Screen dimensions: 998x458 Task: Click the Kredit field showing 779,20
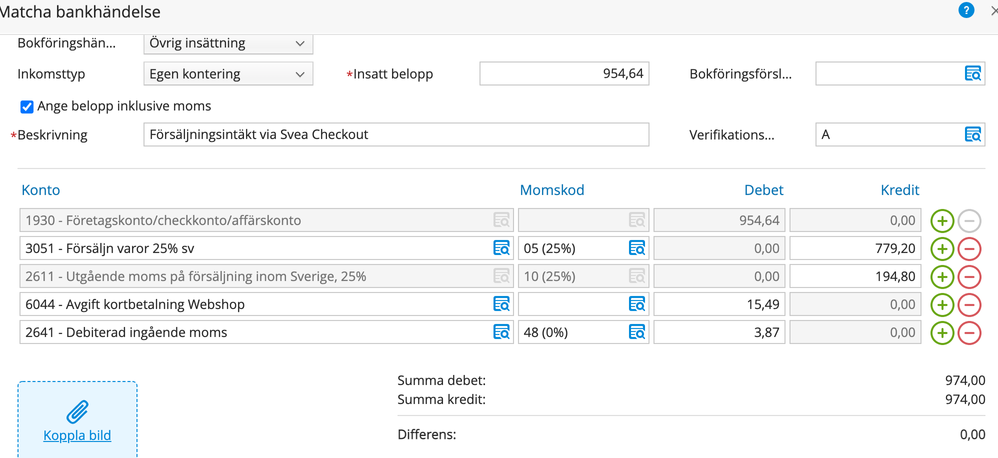tap(855, 248)
